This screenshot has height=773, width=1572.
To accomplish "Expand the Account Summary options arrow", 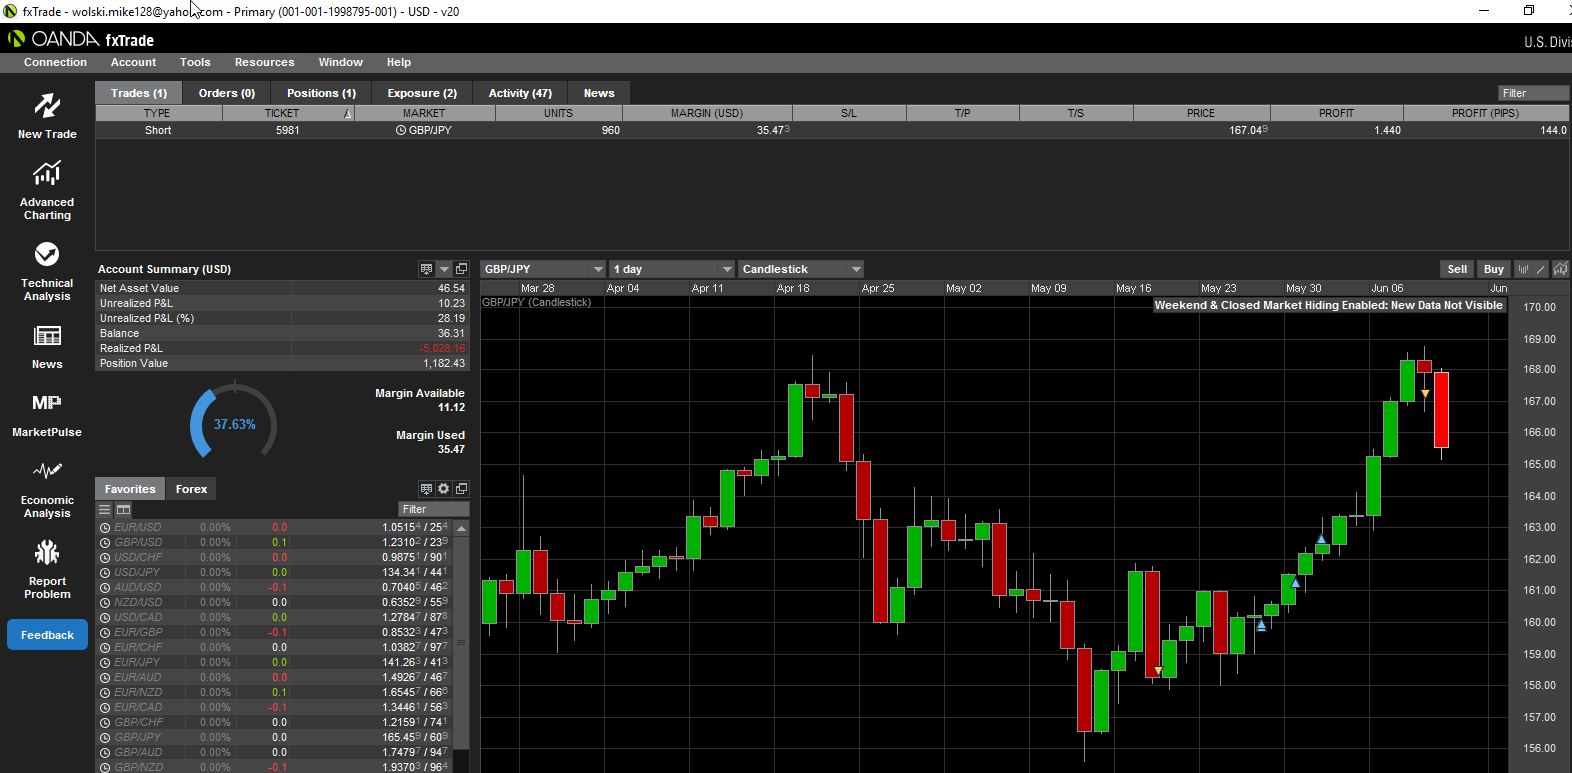I will [x=444, y=269].
